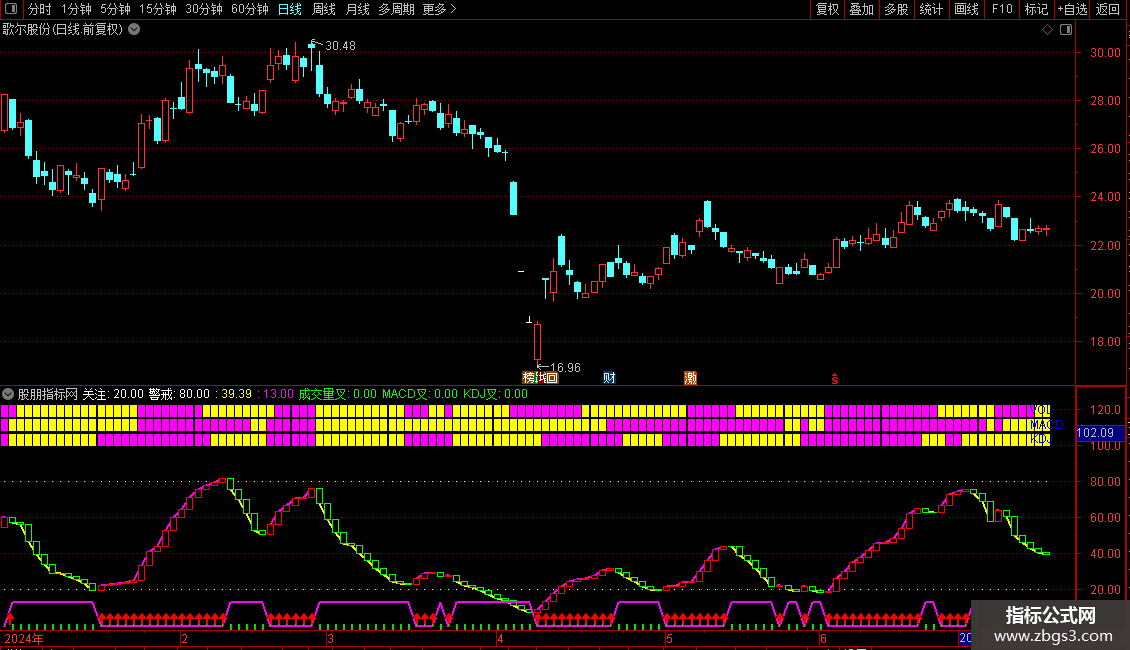The height and width of the screenshot is (650, 1130).
Task: Switch to 分时 intraday view
Action: (x=40, y=9)
